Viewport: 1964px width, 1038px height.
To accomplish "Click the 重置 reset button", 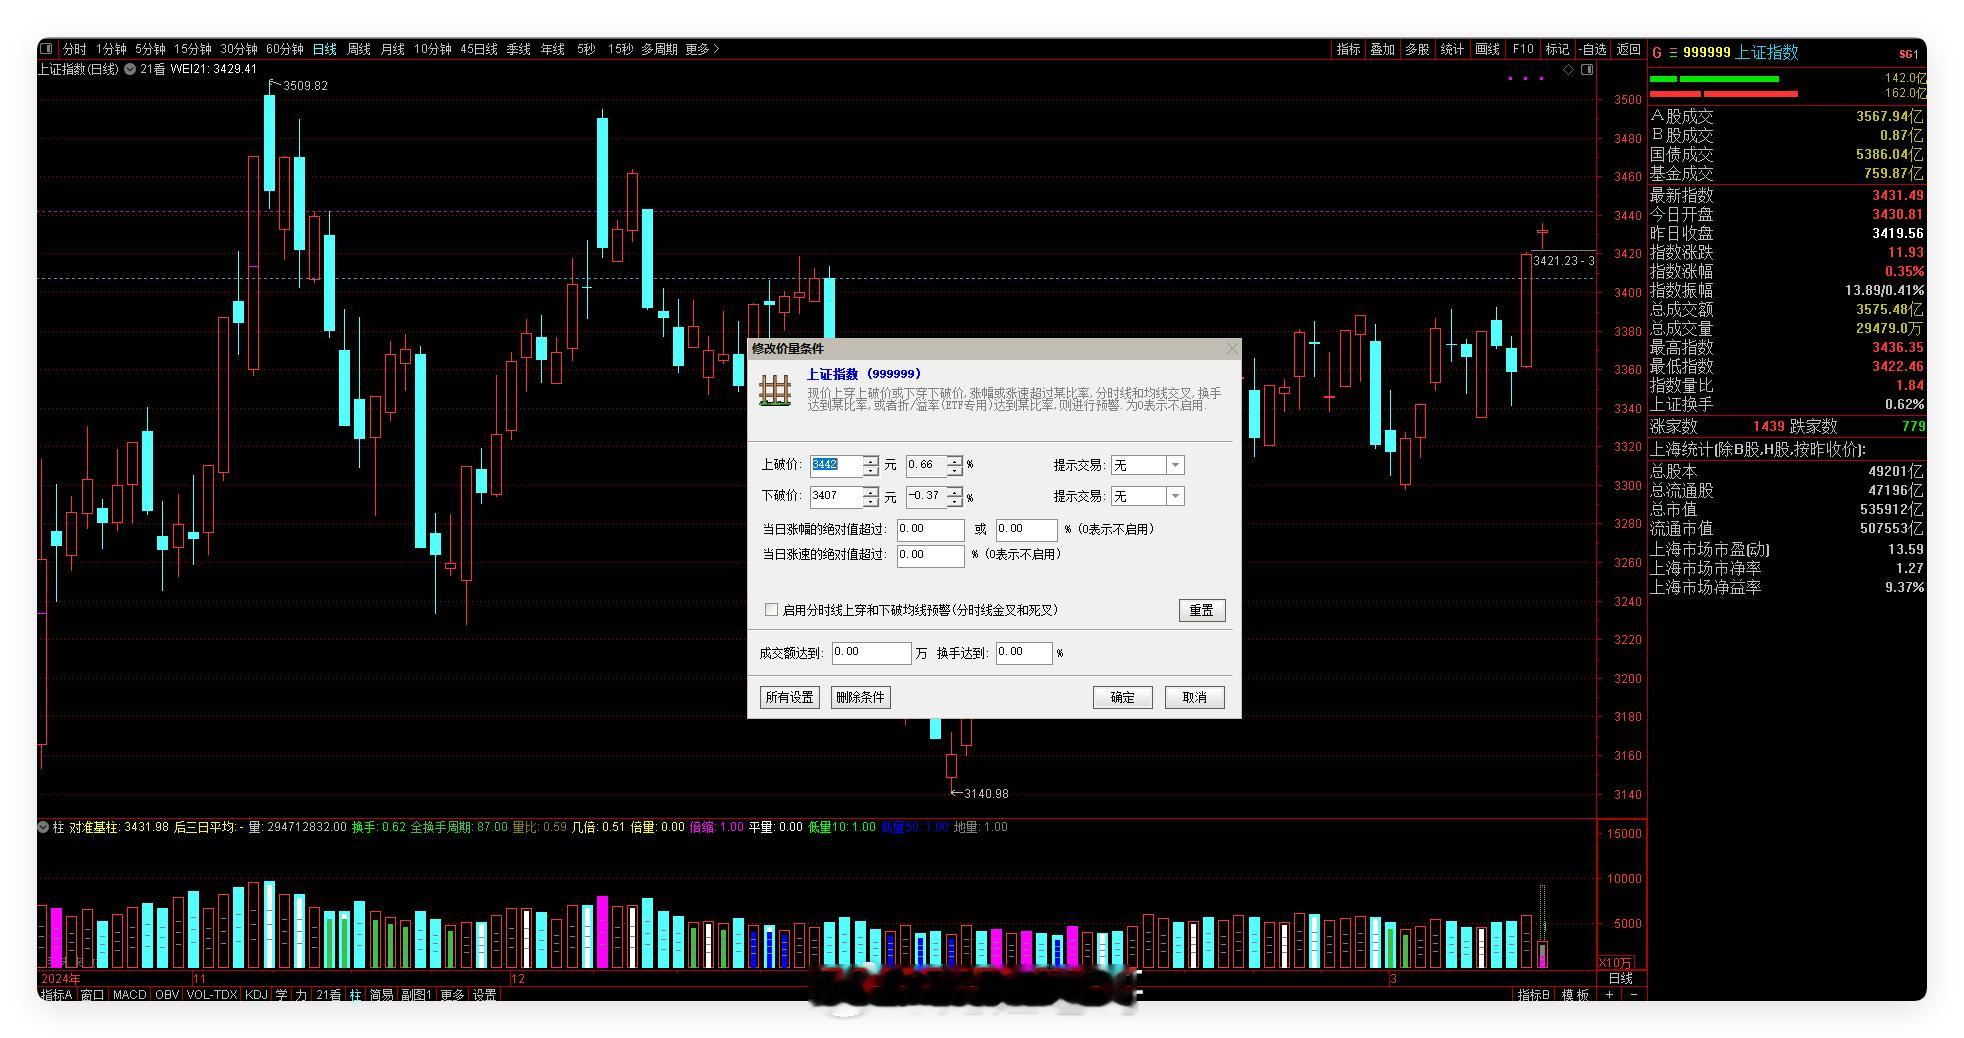I will pyautogui.click(x=1202, y=610).
